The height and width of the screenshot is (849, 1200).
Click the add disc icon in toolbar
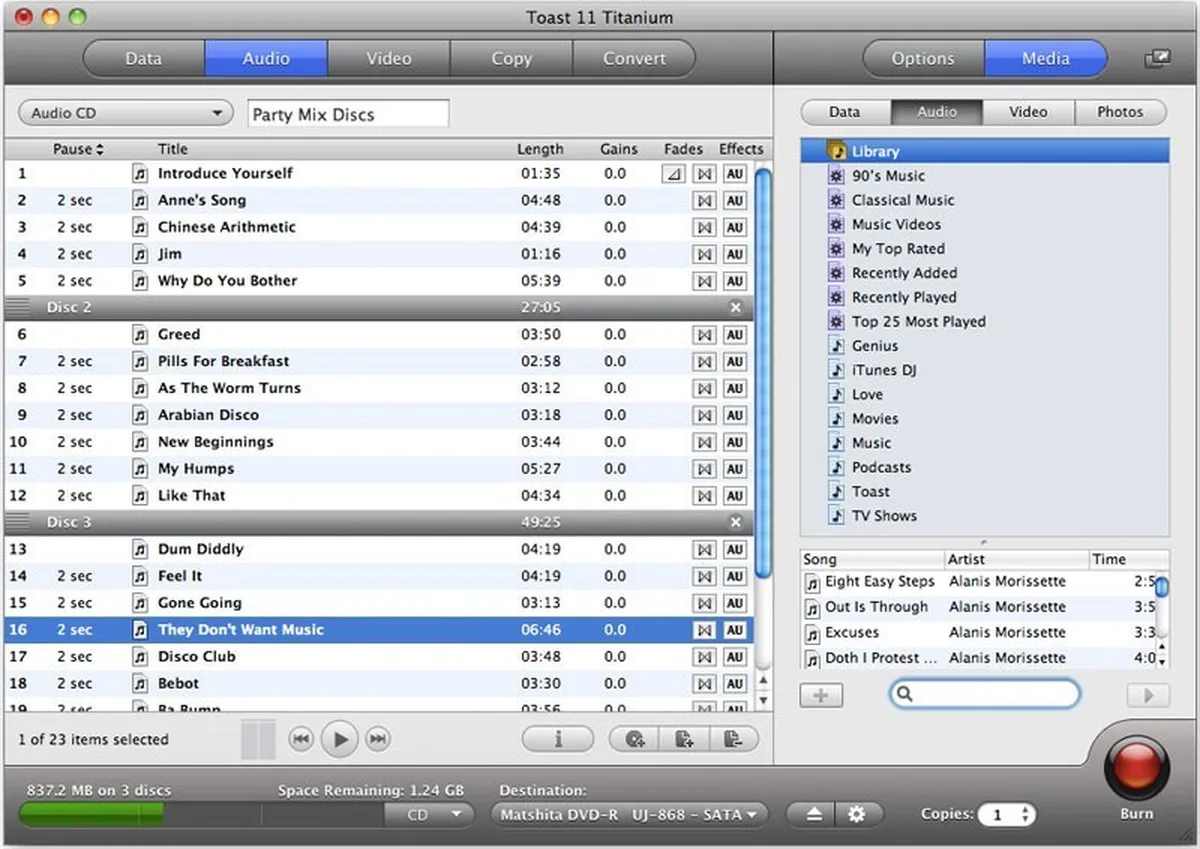(x=634, y=739)
